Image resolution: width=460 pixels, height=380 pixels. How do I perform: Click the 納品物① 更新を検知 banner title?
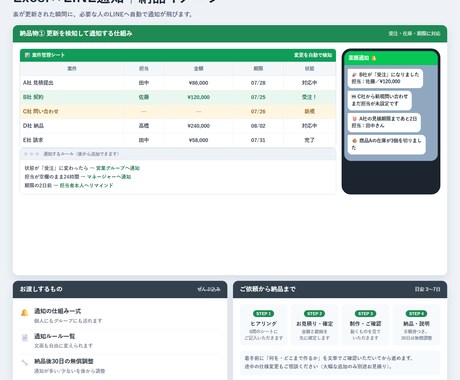pos(76,33)
